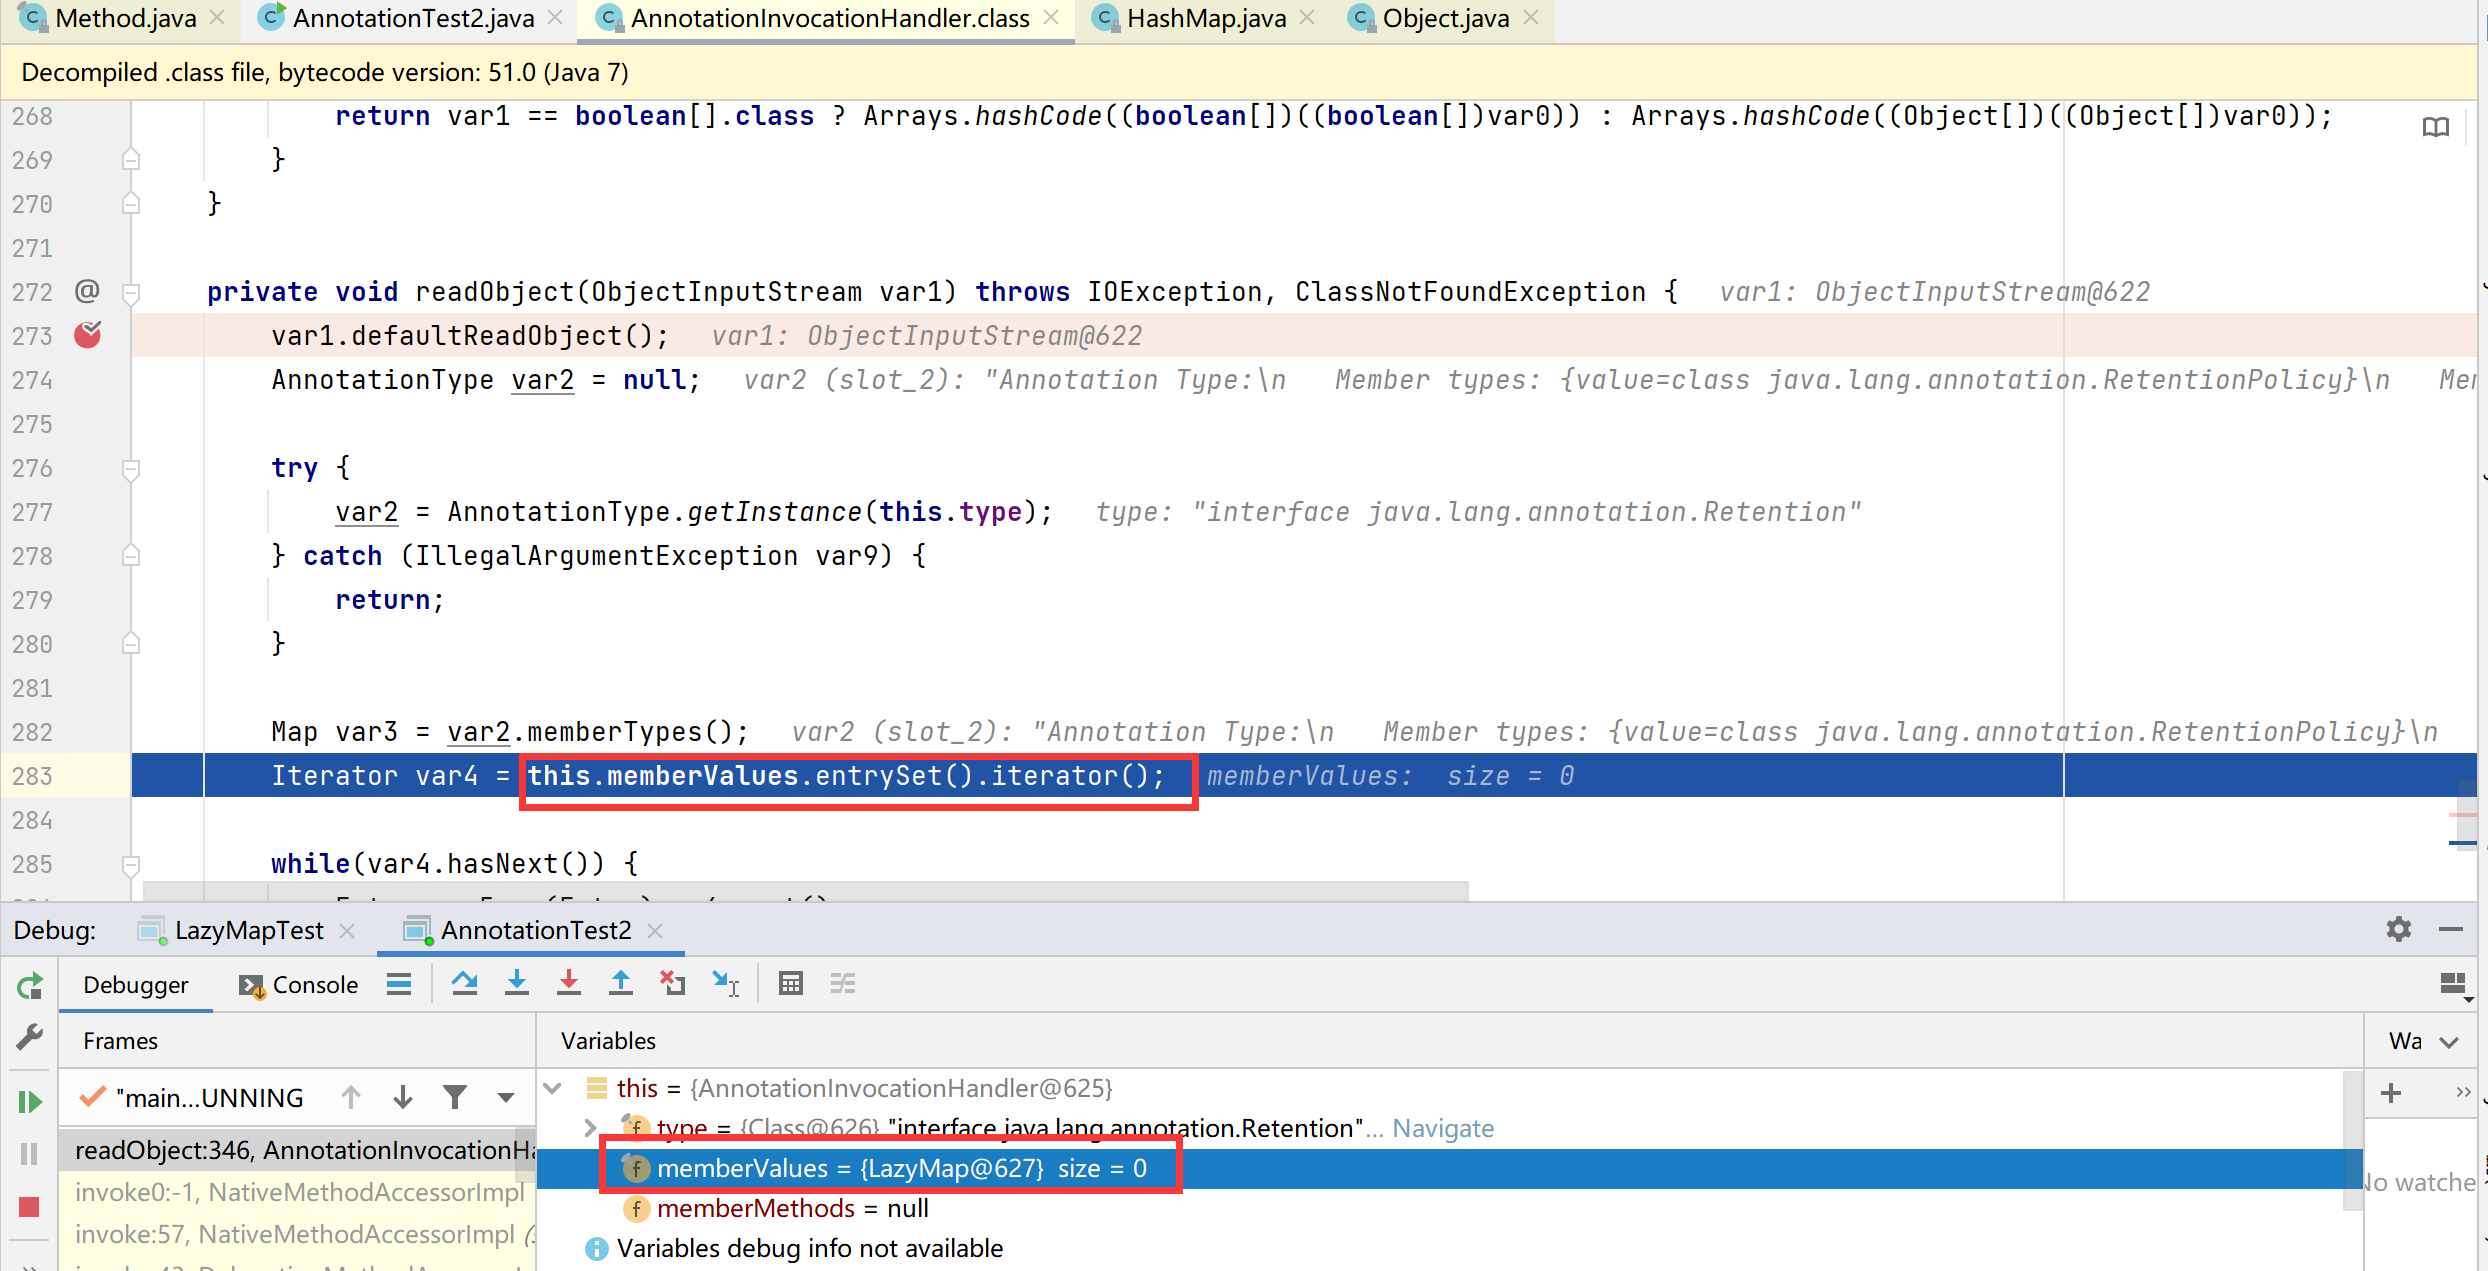Viewport: 2488px width, 1271px height.
Task: Open reader mode book icon in editor
Action: pyautogui.click(x=2436, y=127)
